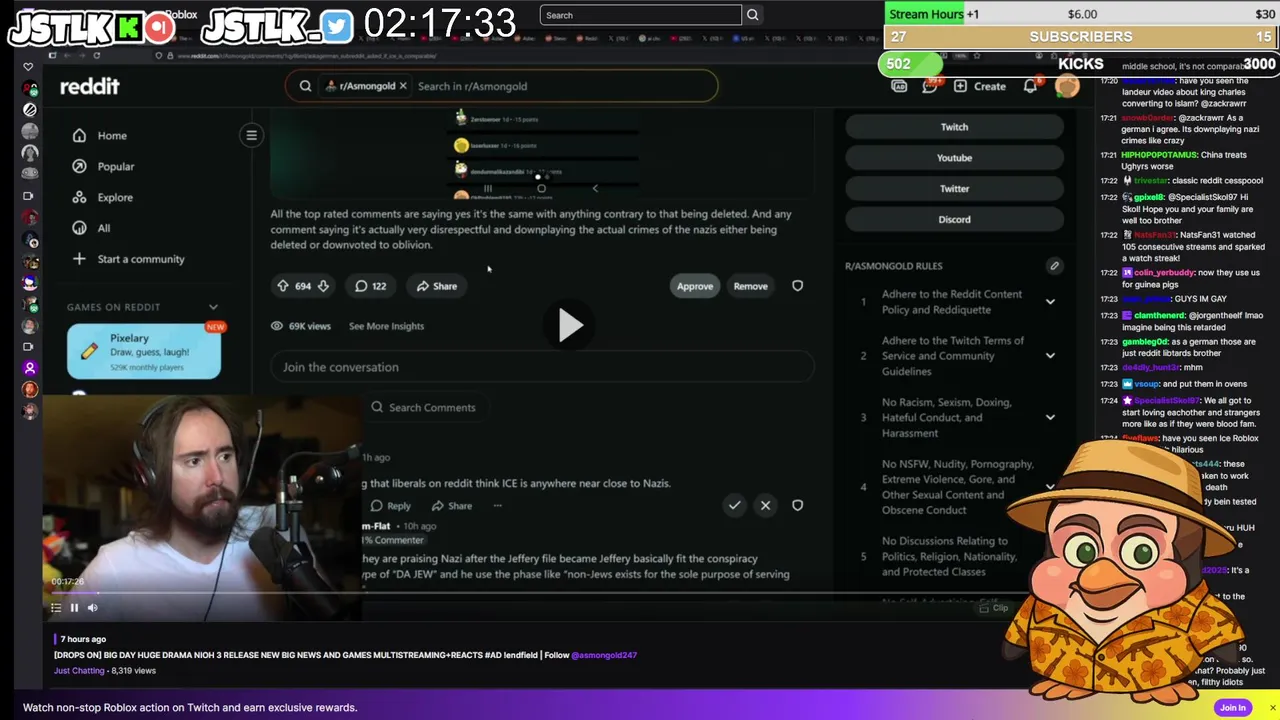
Task: Click the Join the conversation box
Action: [542, 367]
